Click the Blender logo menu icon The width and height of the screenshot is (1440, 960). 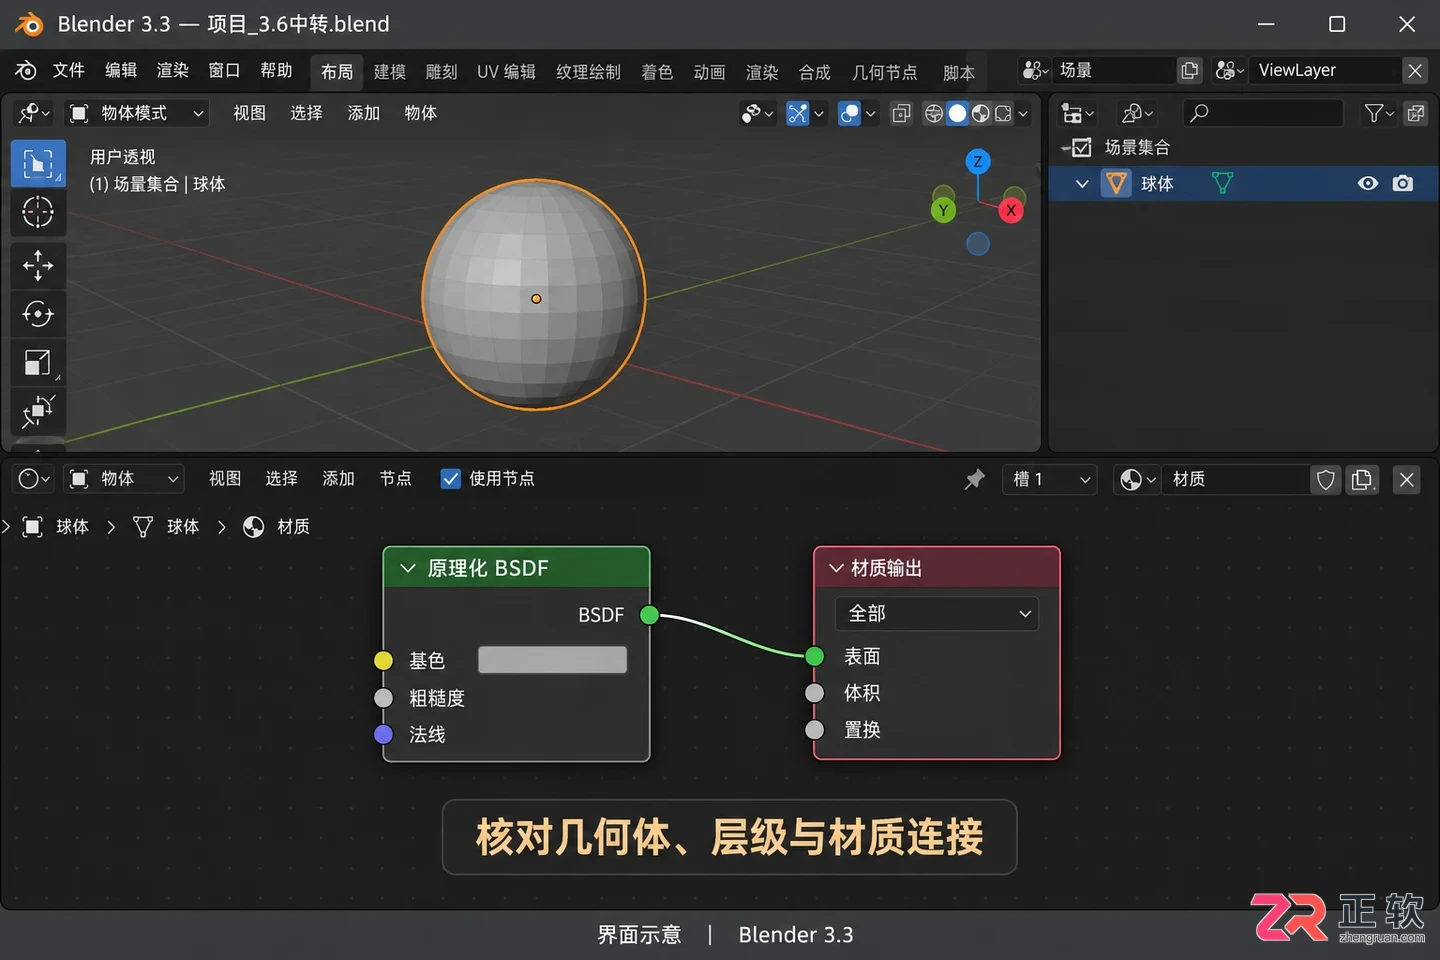pos(26,70)
